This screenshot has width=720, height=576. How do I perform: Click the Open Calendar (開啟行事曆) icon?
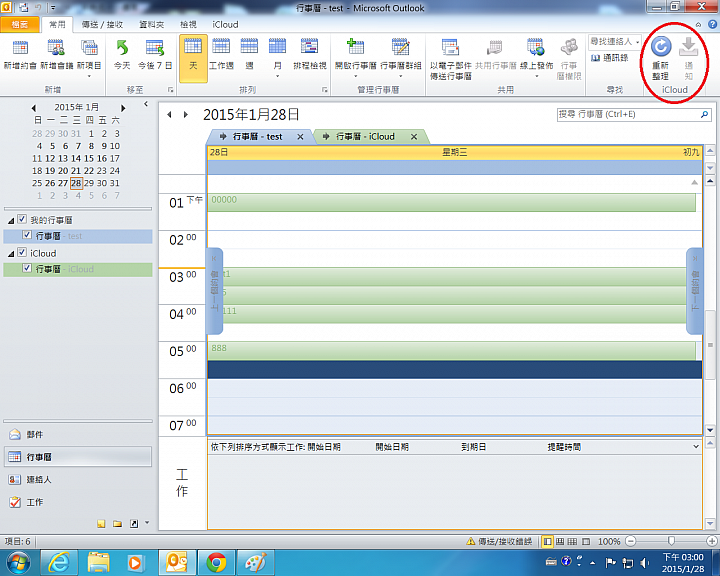point(355,46)
